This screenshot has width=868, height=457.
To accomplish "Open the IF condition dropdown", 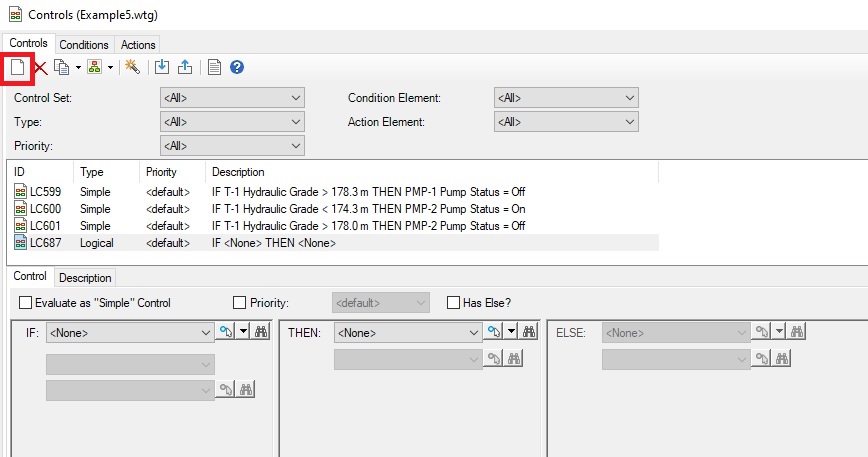I will (130, 333).
